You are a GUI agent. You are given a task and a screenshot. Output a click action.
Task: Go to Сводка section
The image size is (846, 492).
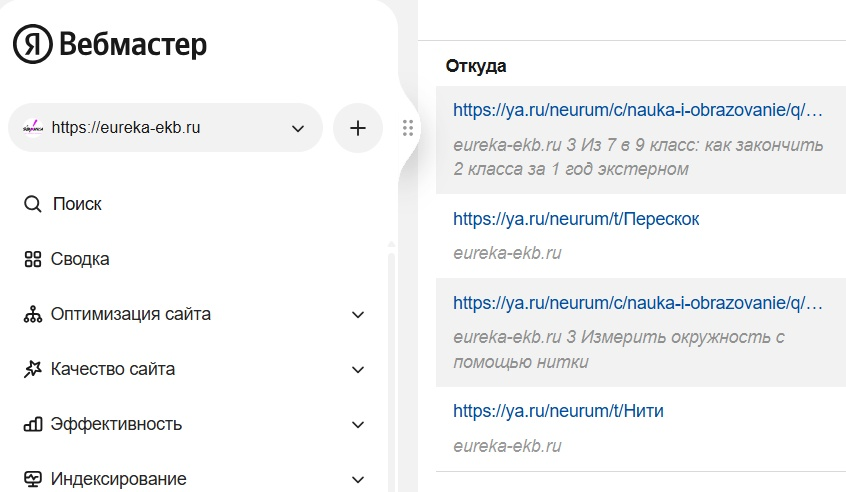(x=80, y=259)
